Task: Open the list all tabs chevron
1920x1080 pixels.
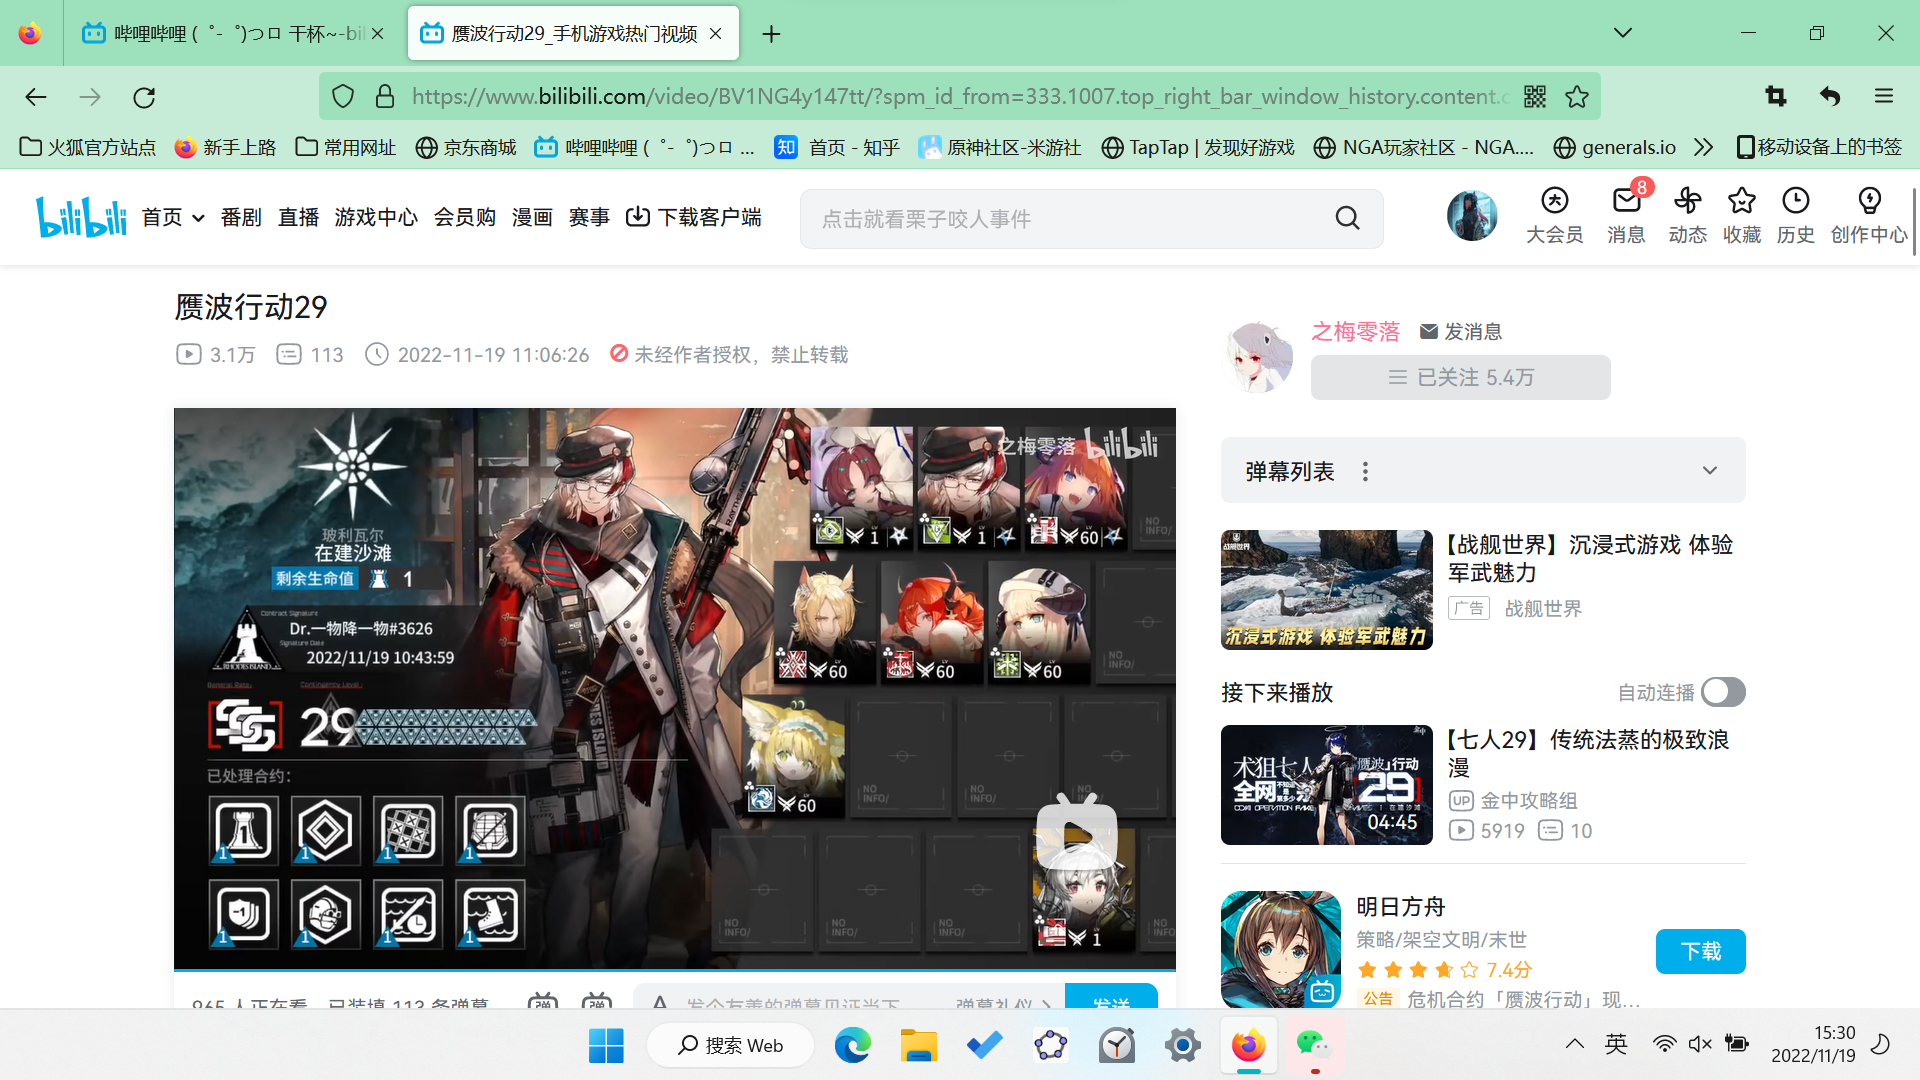Action: [1623, 33]
